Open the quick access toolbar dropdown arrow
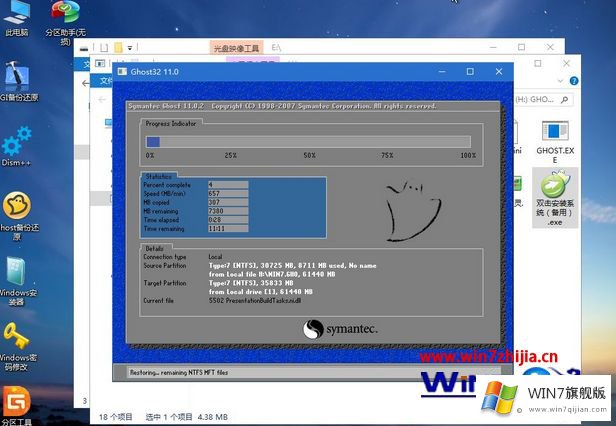The width and height of the screenshot is (616, 426). 130,48
